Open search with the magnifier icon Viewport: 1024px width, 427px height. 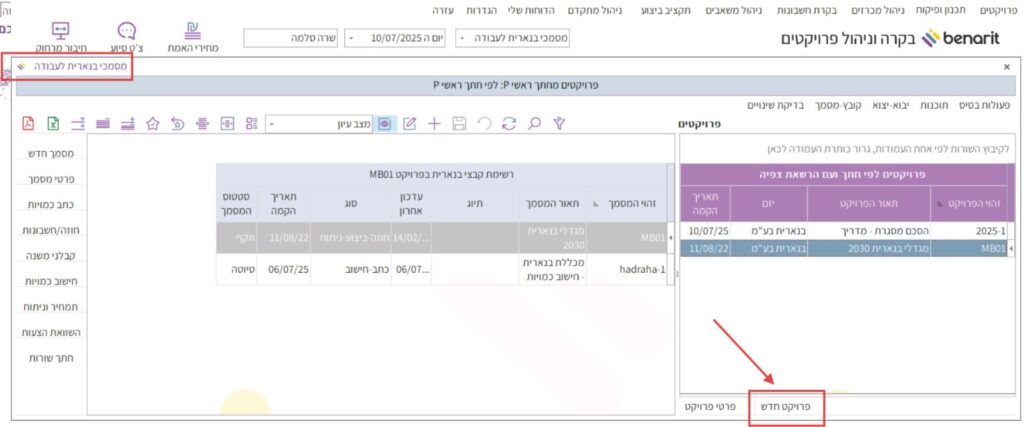point(535,124)
